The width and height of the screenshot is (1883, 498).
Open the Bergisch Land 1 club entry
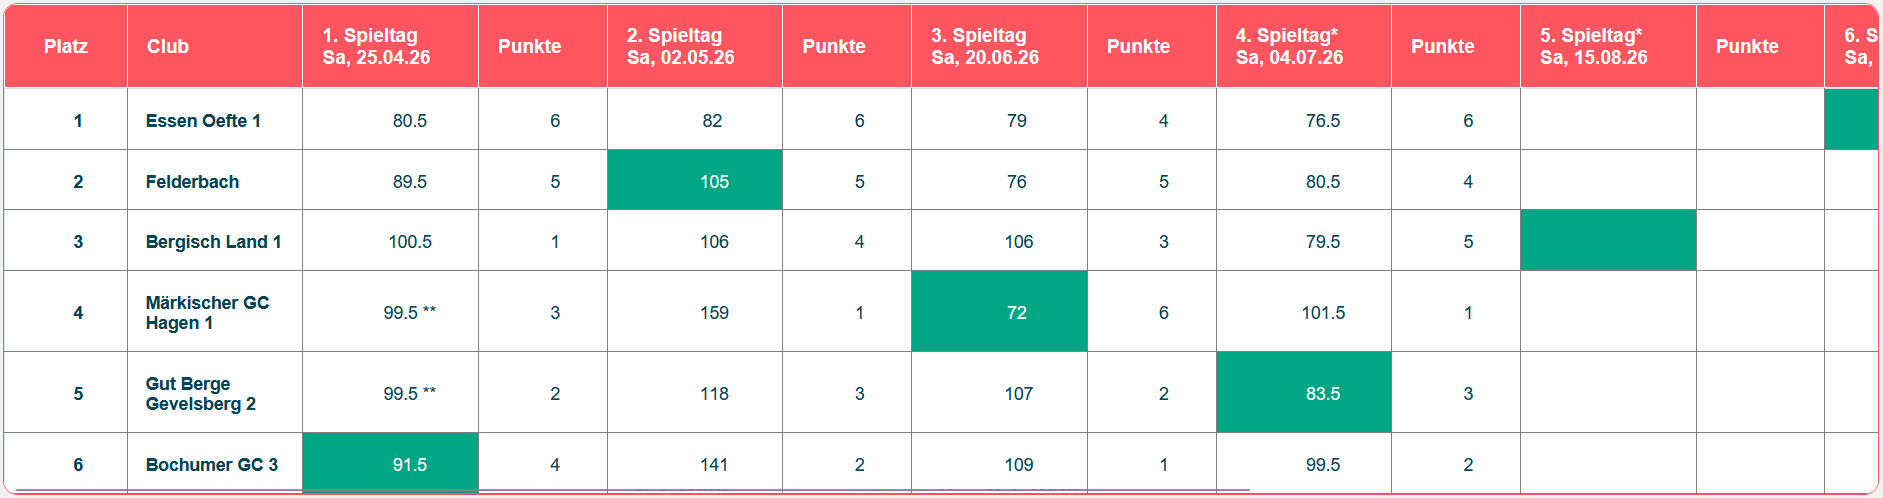pos(213,242)
